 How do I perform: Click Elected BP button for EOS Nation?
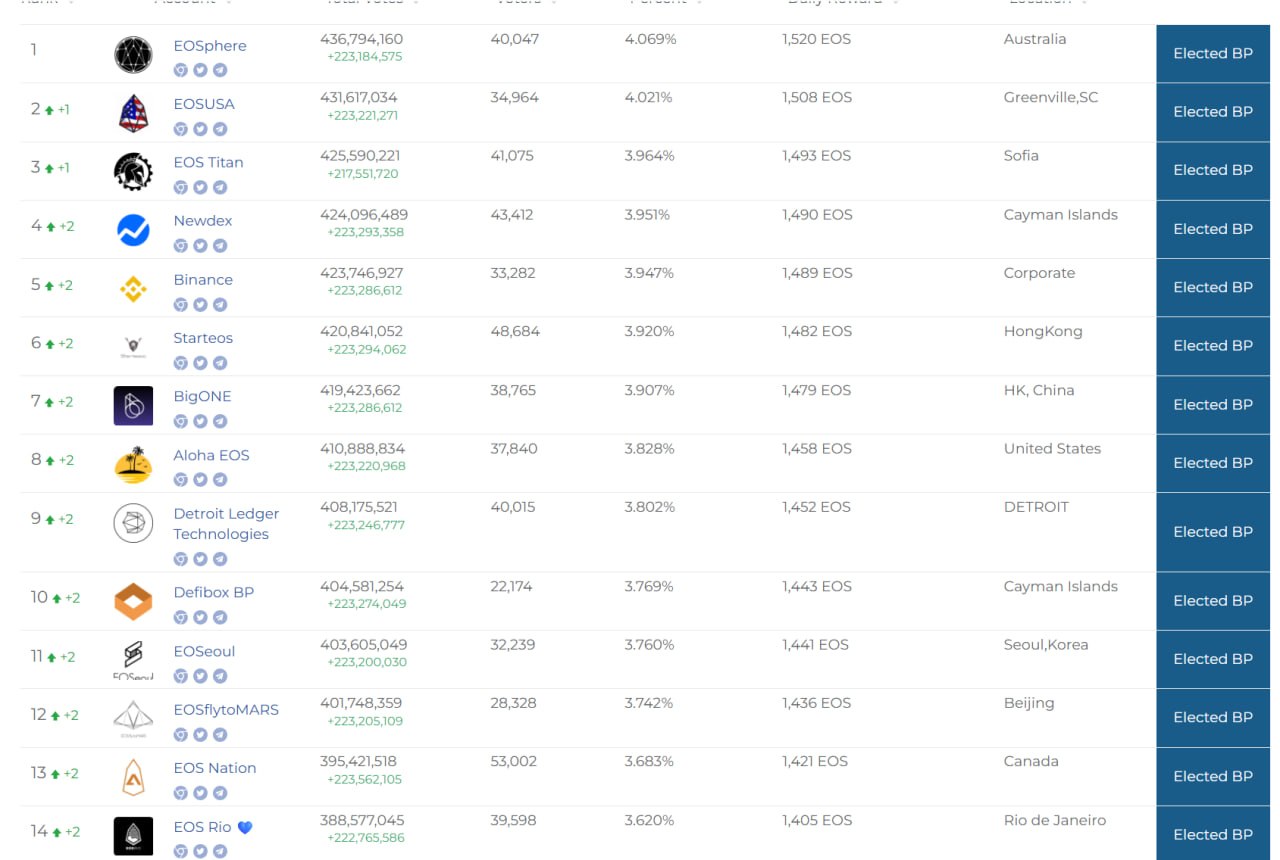(1213, 777)
